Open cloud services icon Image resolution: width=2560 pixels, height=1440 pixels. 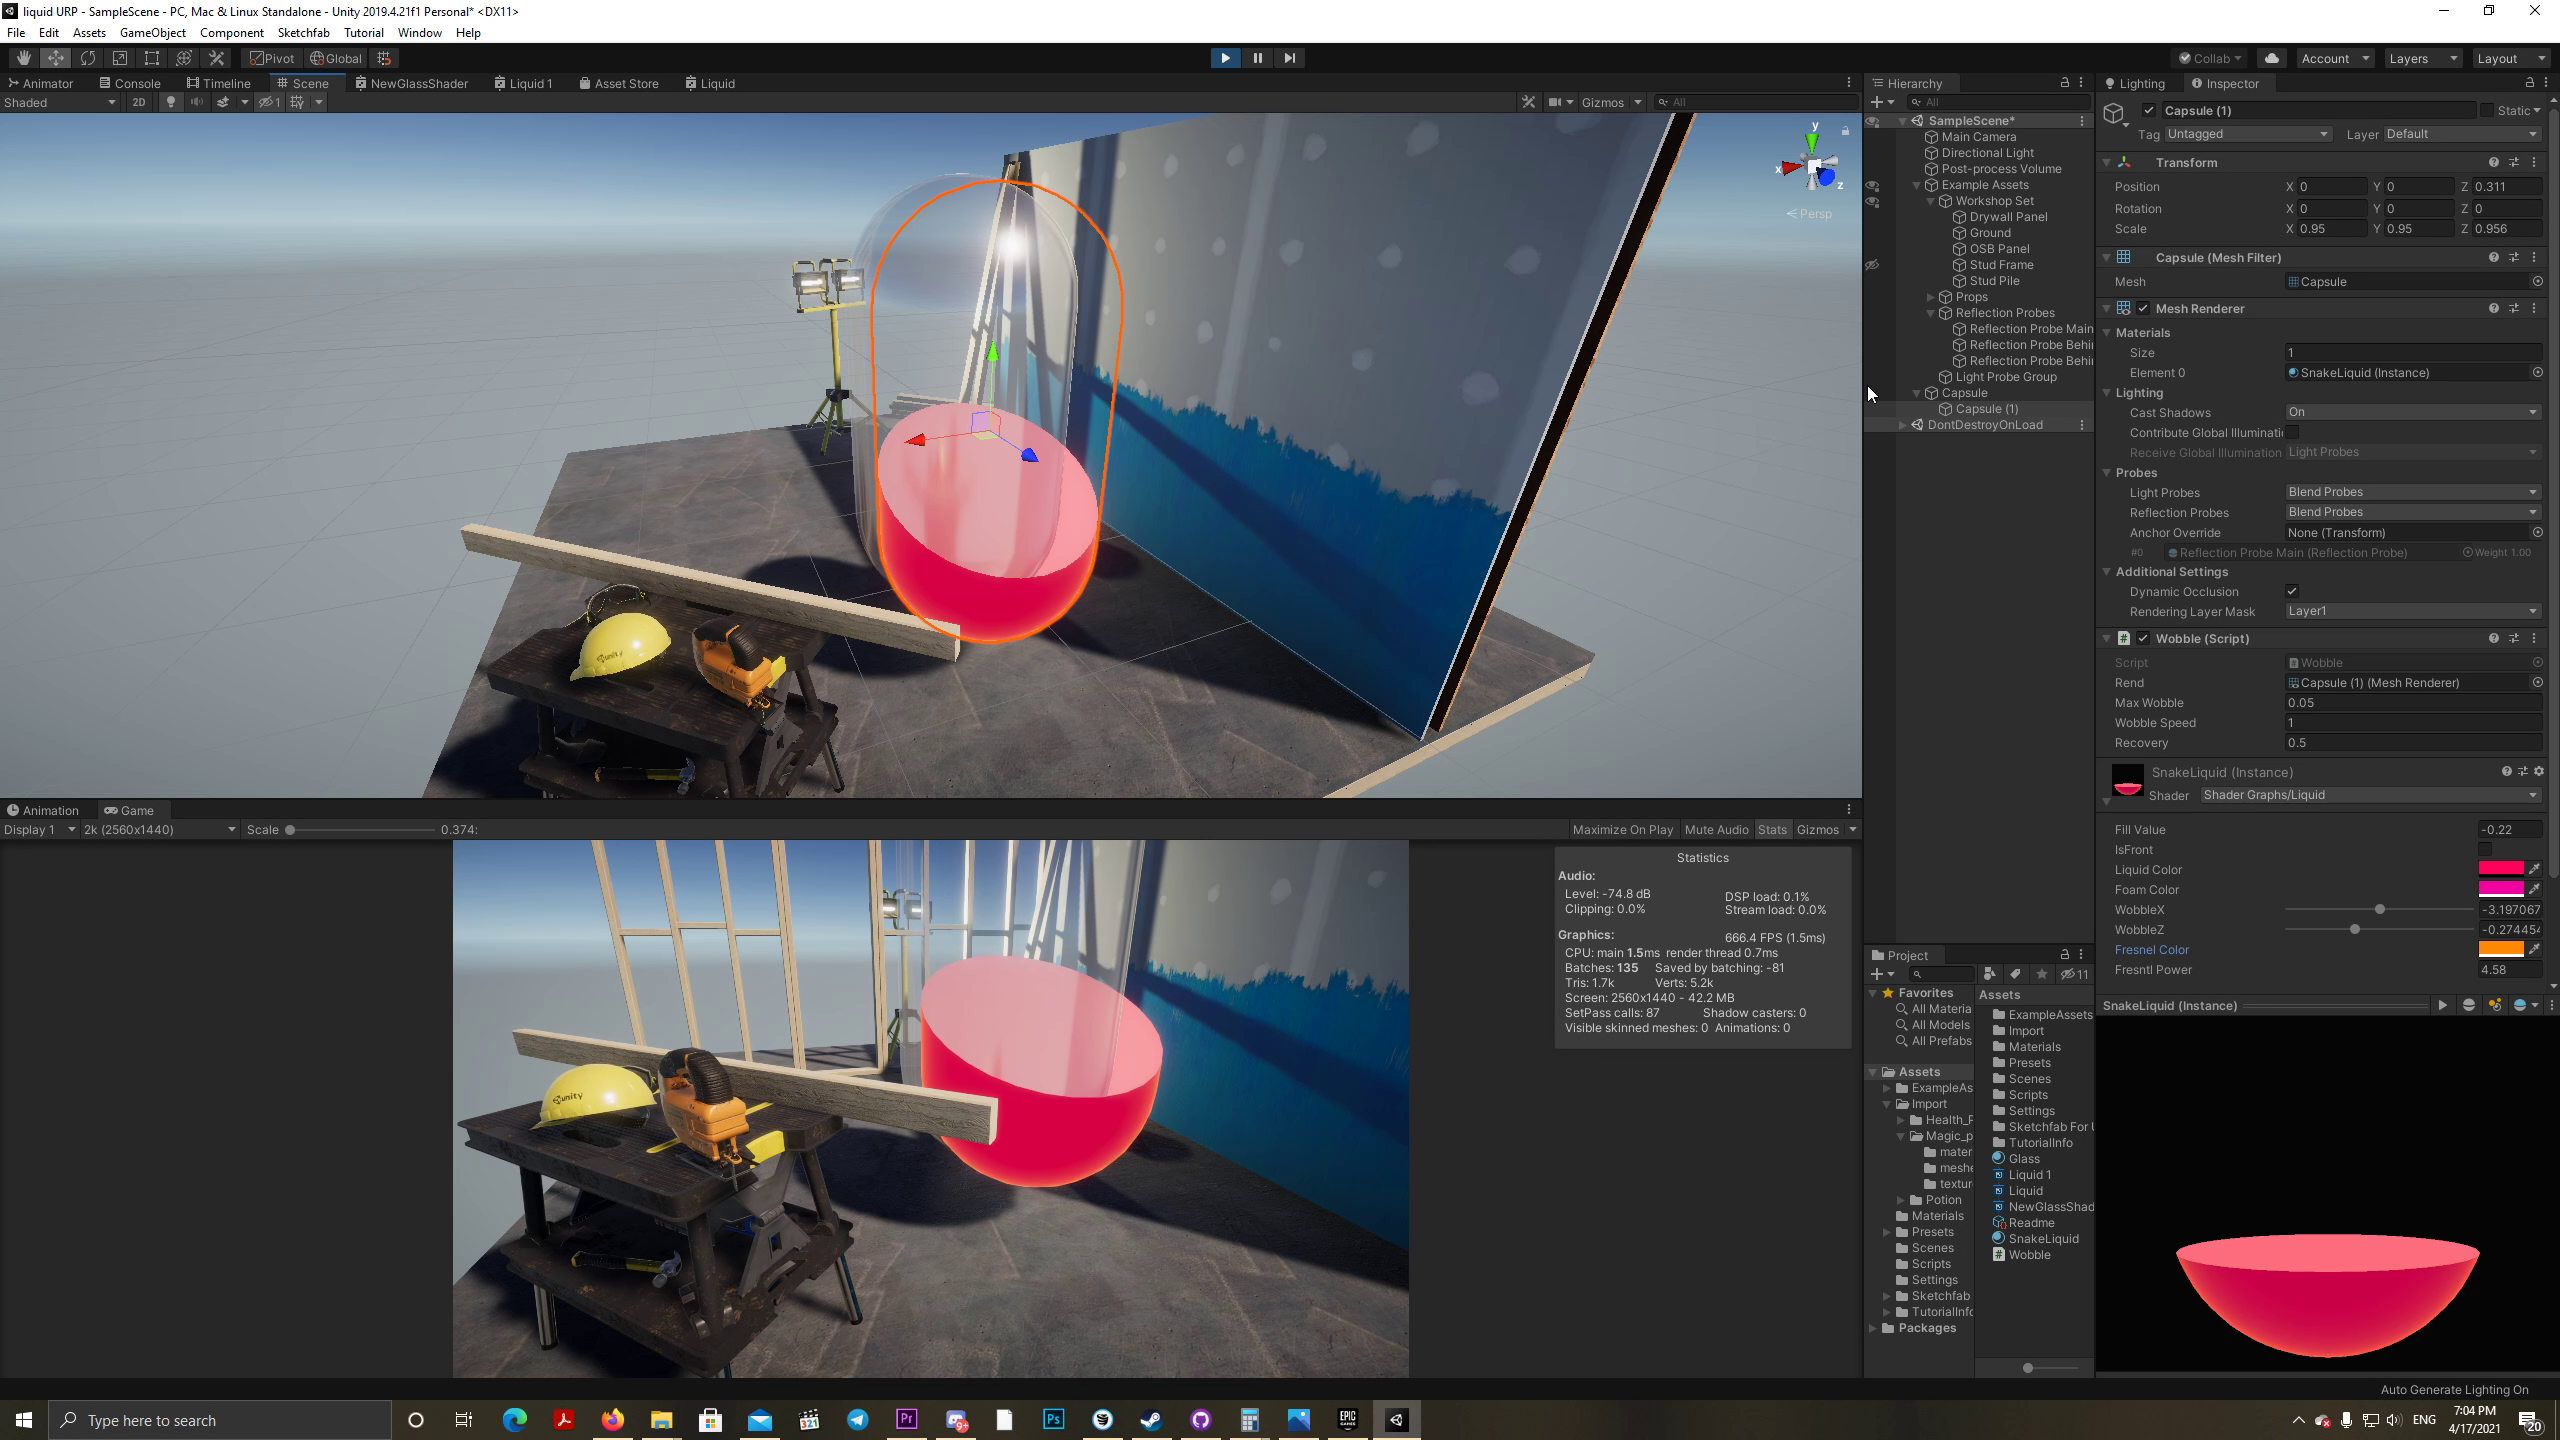[2271, 58]
